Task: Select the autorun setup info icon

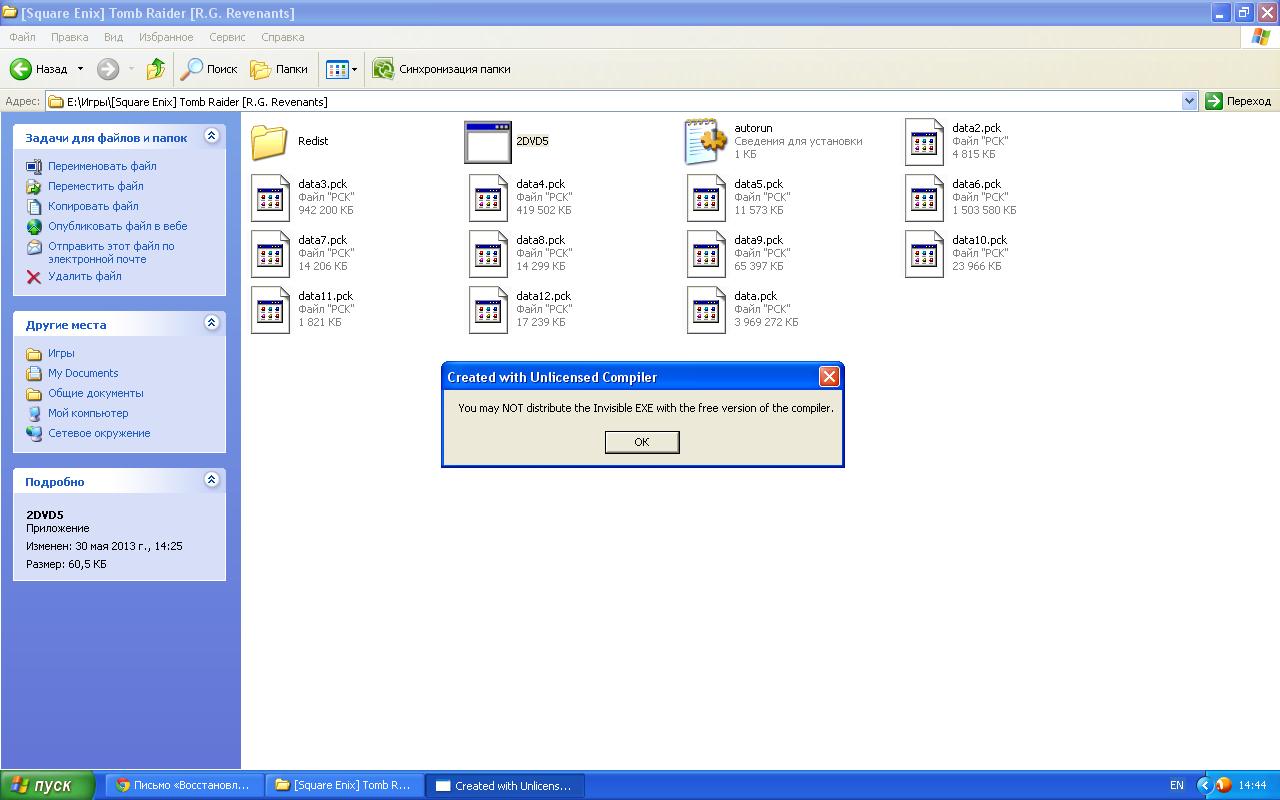Action: (705, 142)
